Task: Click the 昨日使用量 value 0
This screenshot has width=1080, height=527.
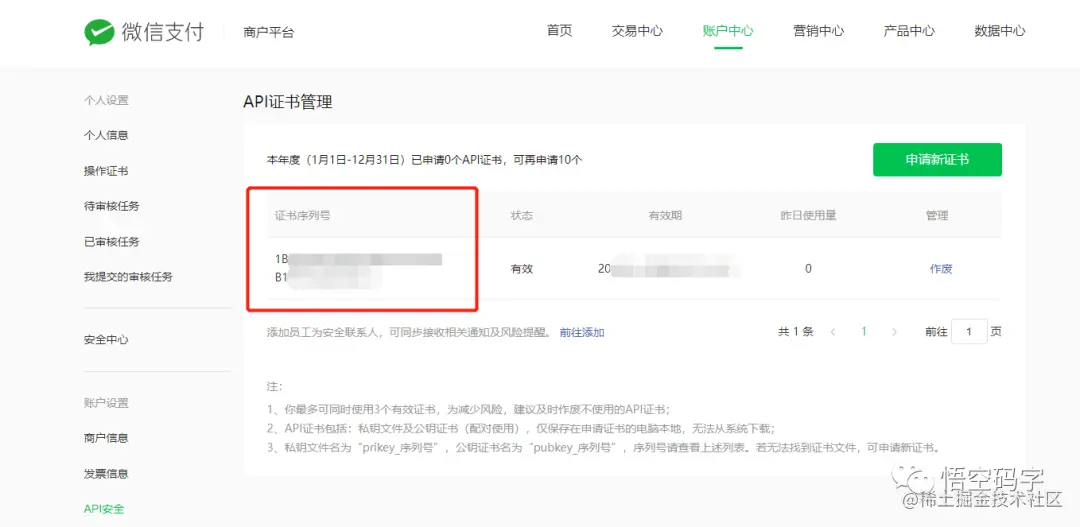Action: [x=808, y=269]
